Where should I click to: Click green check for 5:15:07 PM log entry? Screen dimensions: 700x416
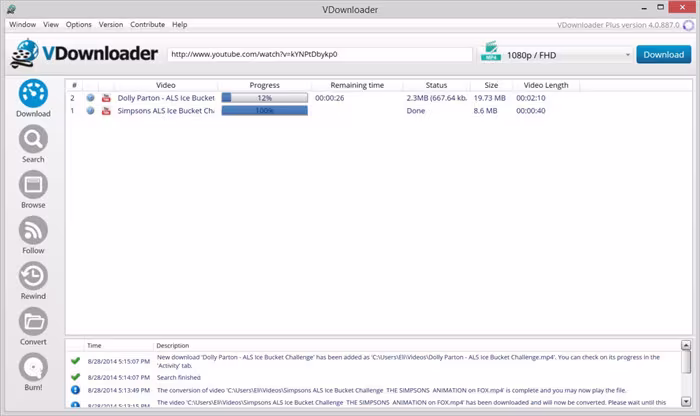pos(75,361)
